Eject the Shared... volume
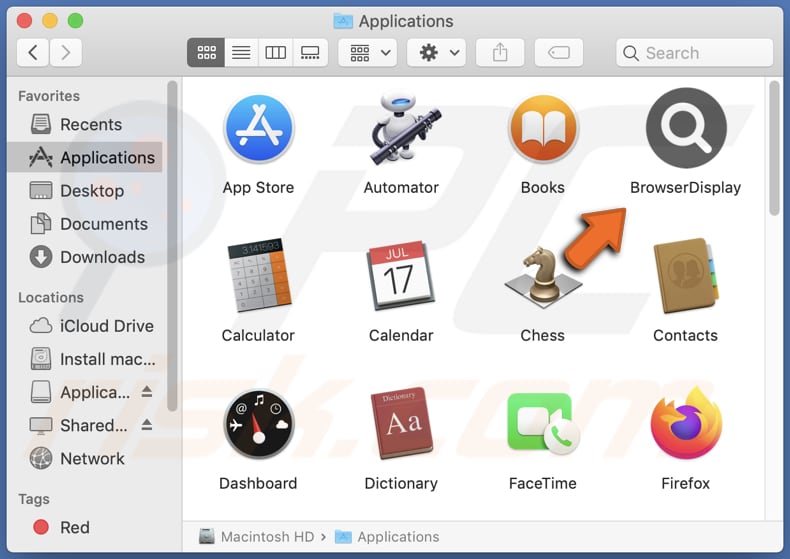The height and width of the screenshot is (559, 790). click(x=147, y=425)
